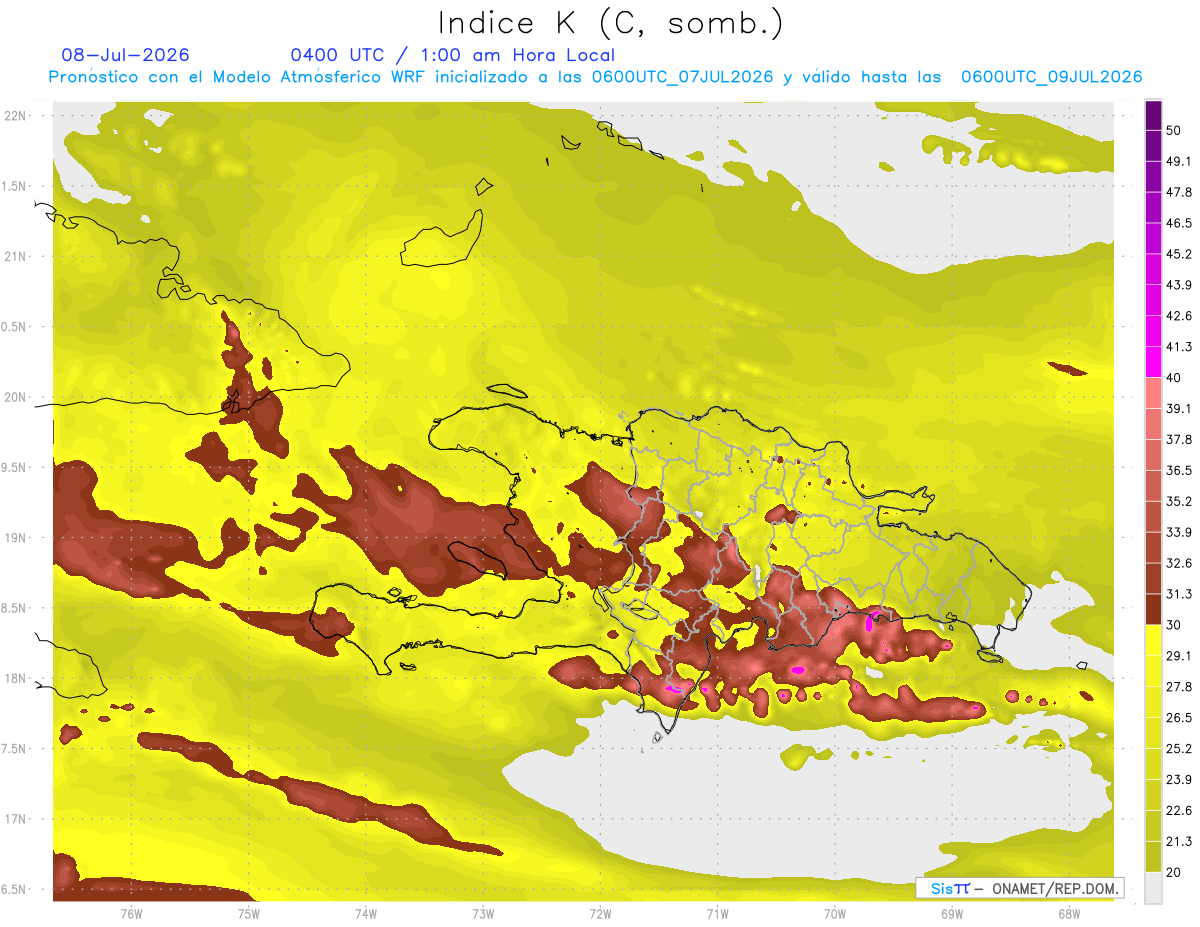1200x927 pixels.
Task: Click the light gray color bar segment below 20
Action: pyautogui.click(x=1154, y=887)
